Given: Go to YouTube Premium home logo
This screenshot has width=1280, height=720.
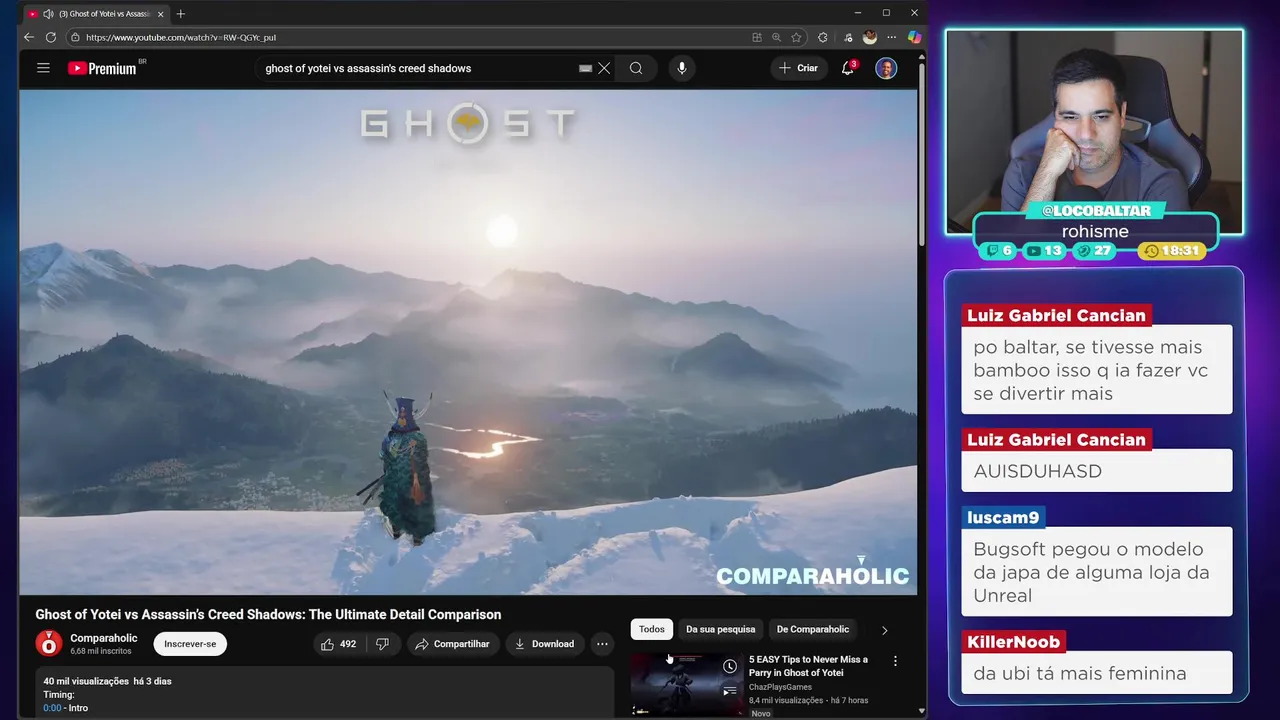Looking at the screenshot, I should [102, 68].
